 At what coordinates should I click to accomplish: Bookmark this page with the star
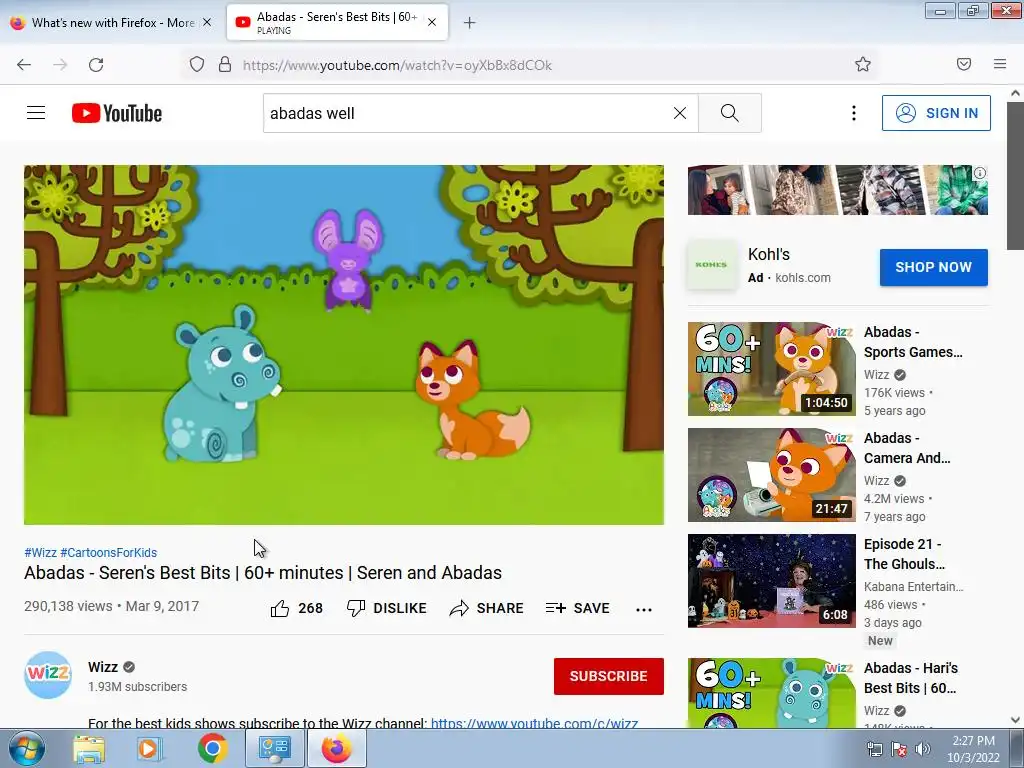(863, 64)
